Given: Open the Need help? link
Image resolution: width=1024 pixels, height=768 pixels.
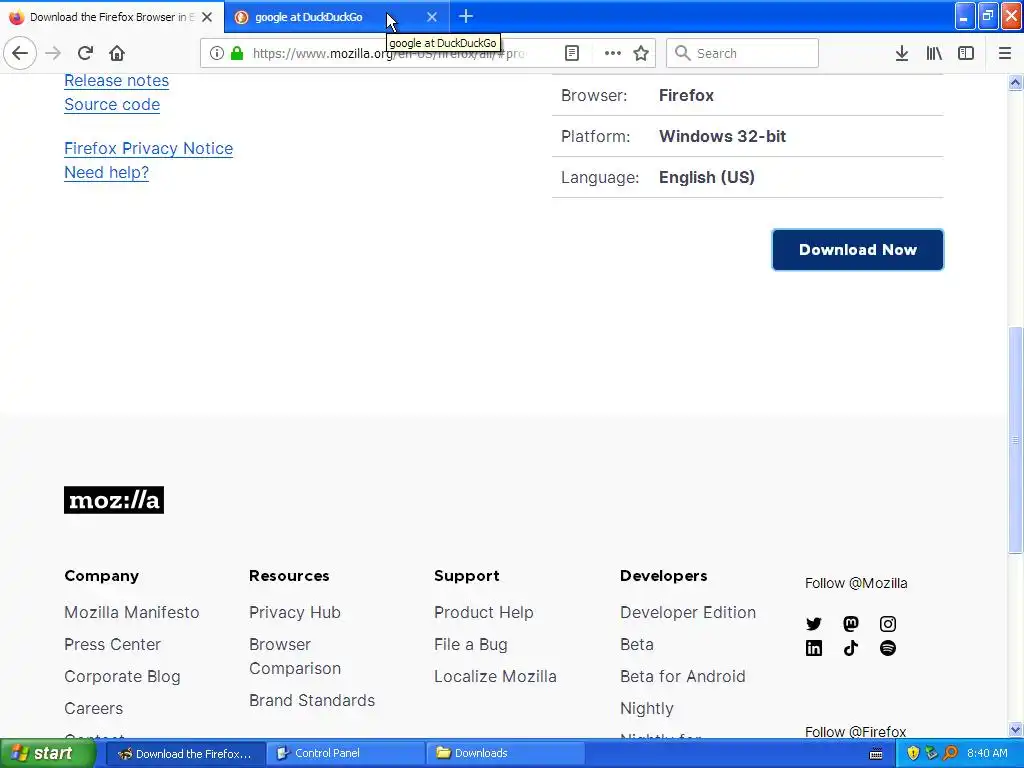Looking at the screenshot, I should coord(106,172).
